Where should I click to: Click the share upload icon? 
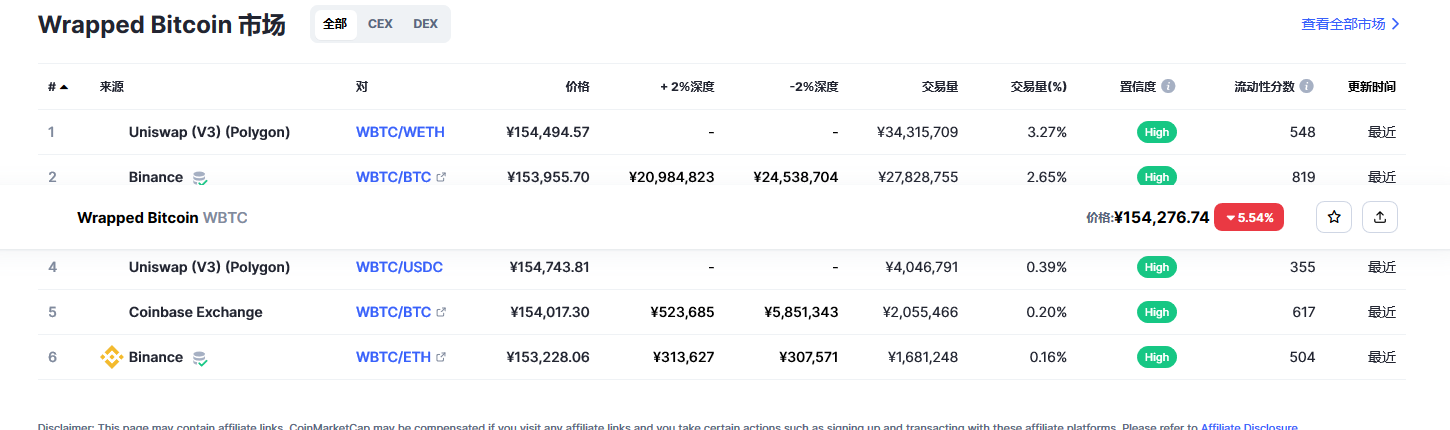pos(1380,217)
